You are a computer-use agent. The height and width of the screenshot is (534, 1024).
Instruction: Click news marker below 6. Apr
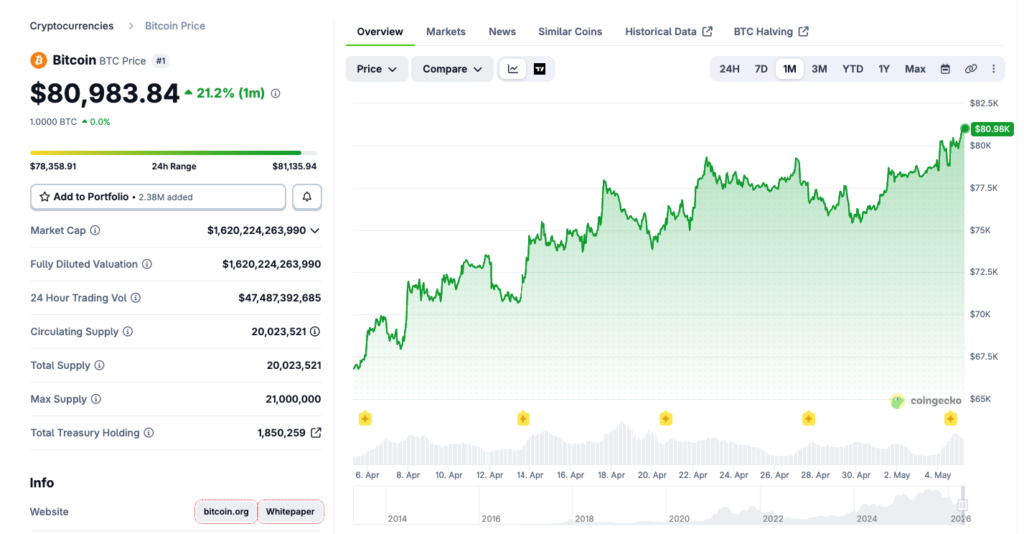(x=365, y=418)
